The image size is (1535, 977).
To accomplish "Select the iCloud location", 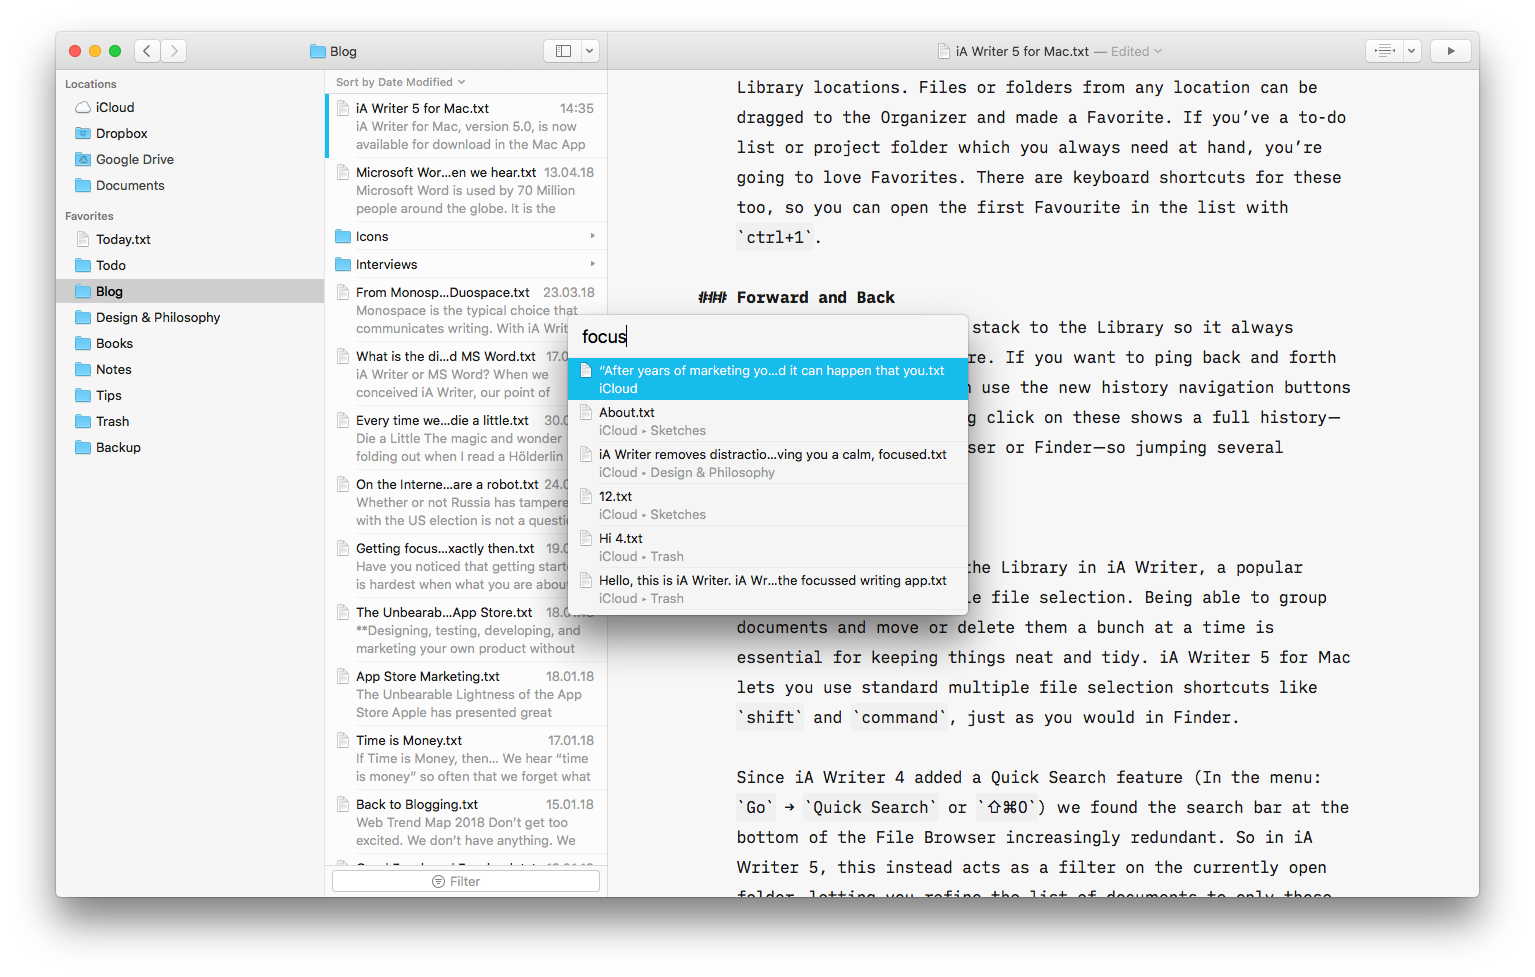I will pos(190,107).
